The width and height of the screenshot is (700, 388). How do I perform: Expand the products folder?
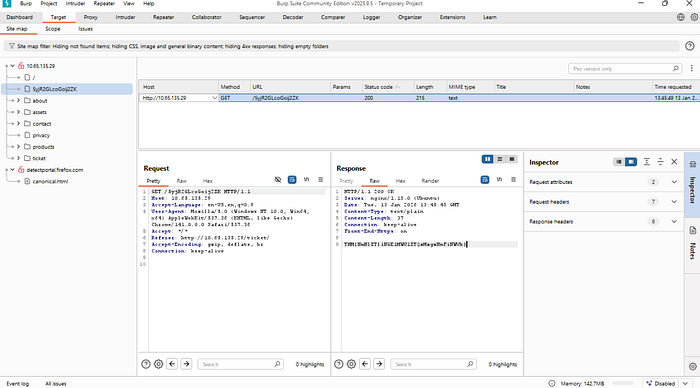pos(18,146)
